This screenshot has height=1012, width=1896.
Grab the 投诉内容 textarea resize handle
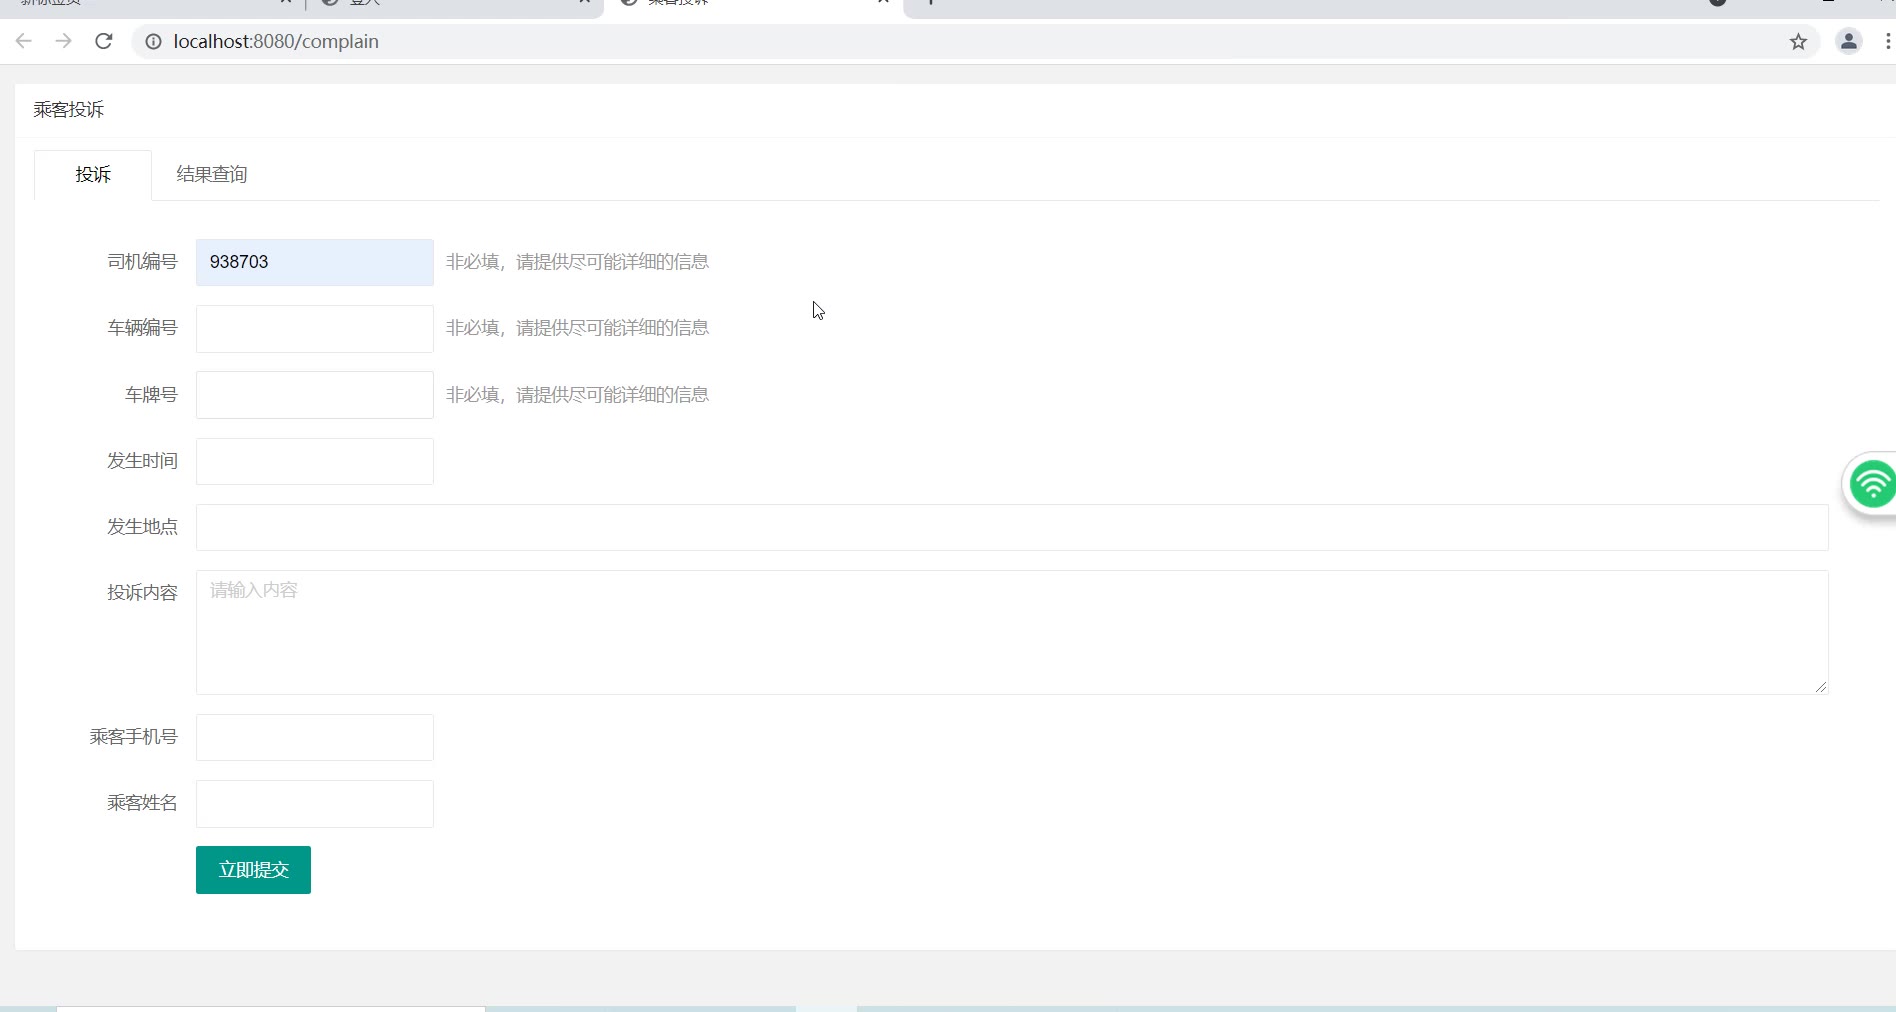click(1820, 686)
